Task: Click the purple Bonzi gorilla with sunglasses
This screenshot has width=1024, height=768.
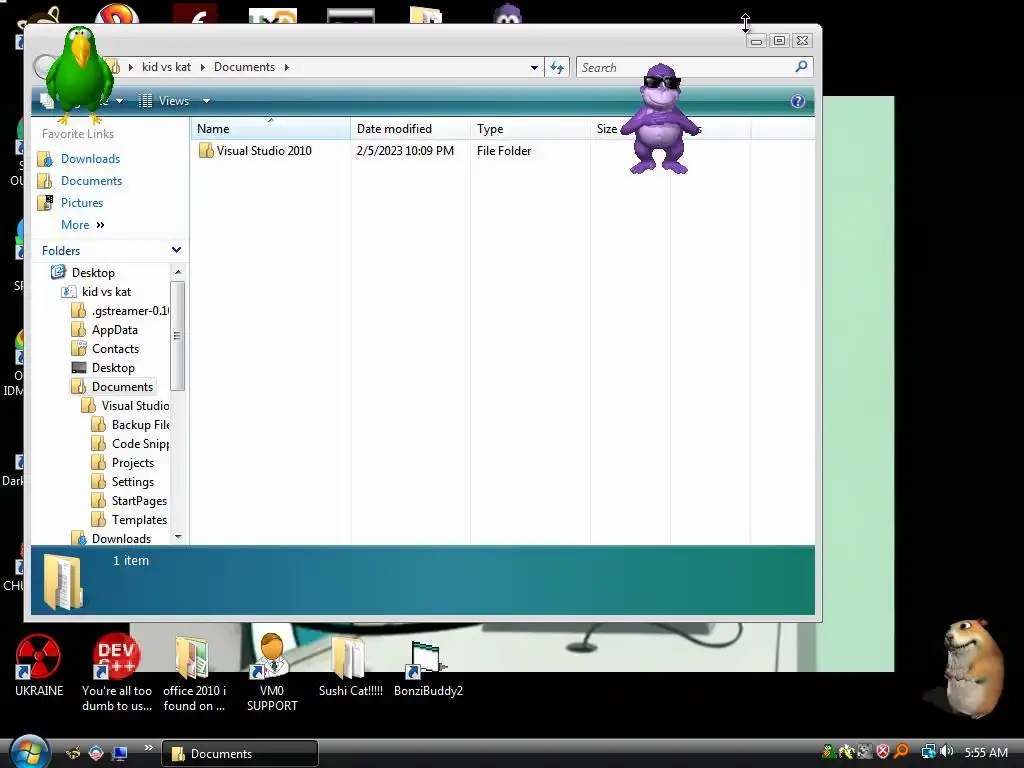Action: click(x=660, y=119)
